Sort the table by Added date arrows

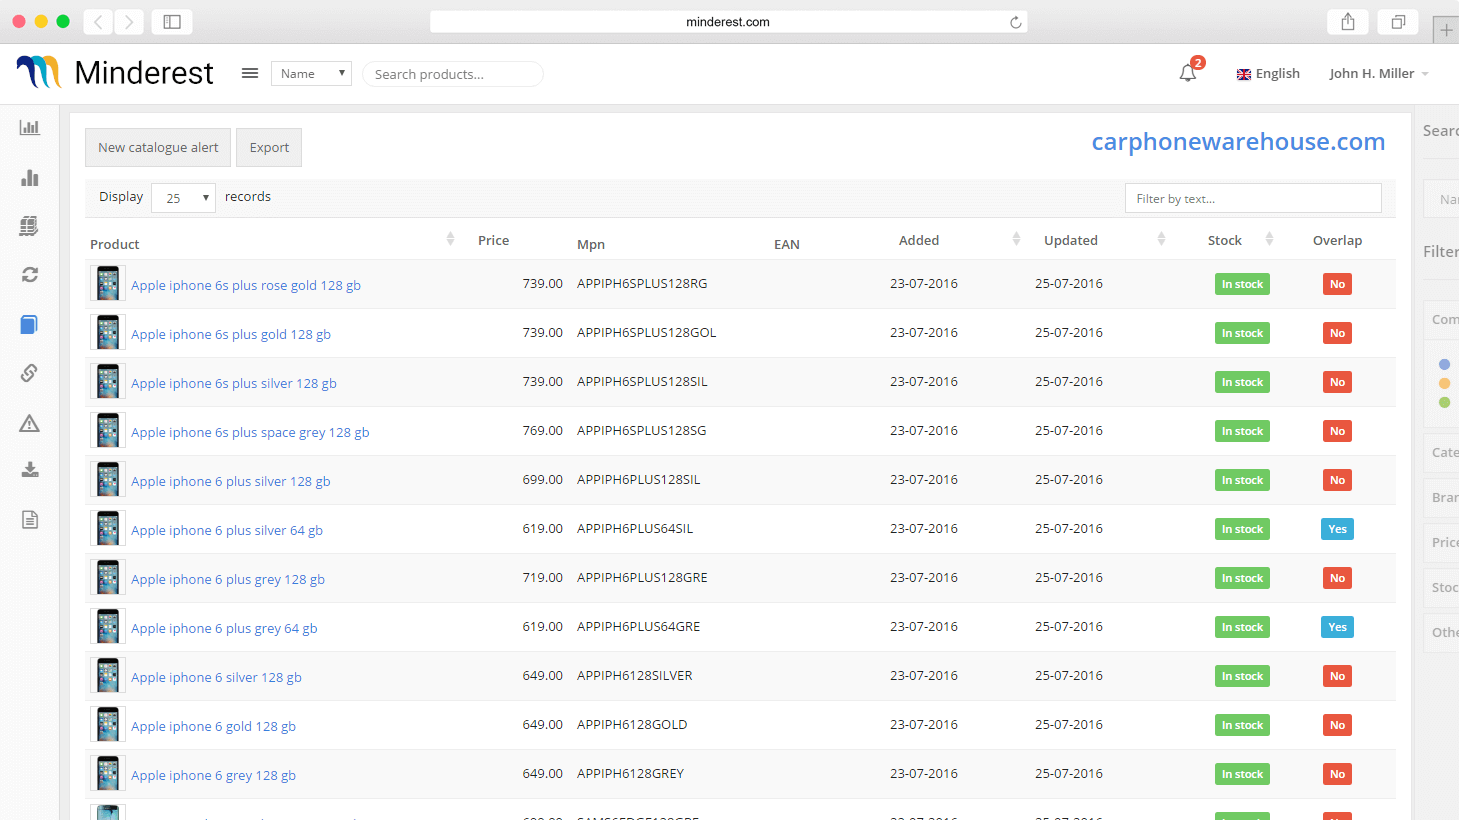point(1016,239)
